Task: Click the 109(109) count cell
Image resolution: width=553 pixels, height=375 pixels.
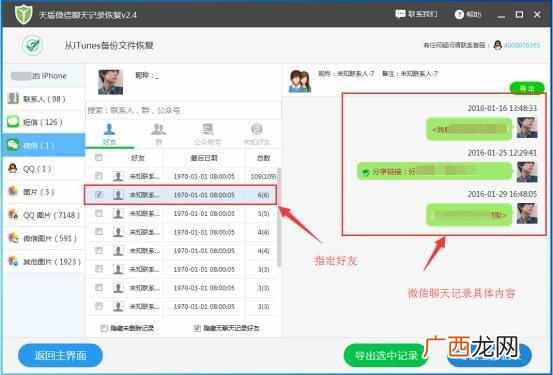Action: point(263,176)
